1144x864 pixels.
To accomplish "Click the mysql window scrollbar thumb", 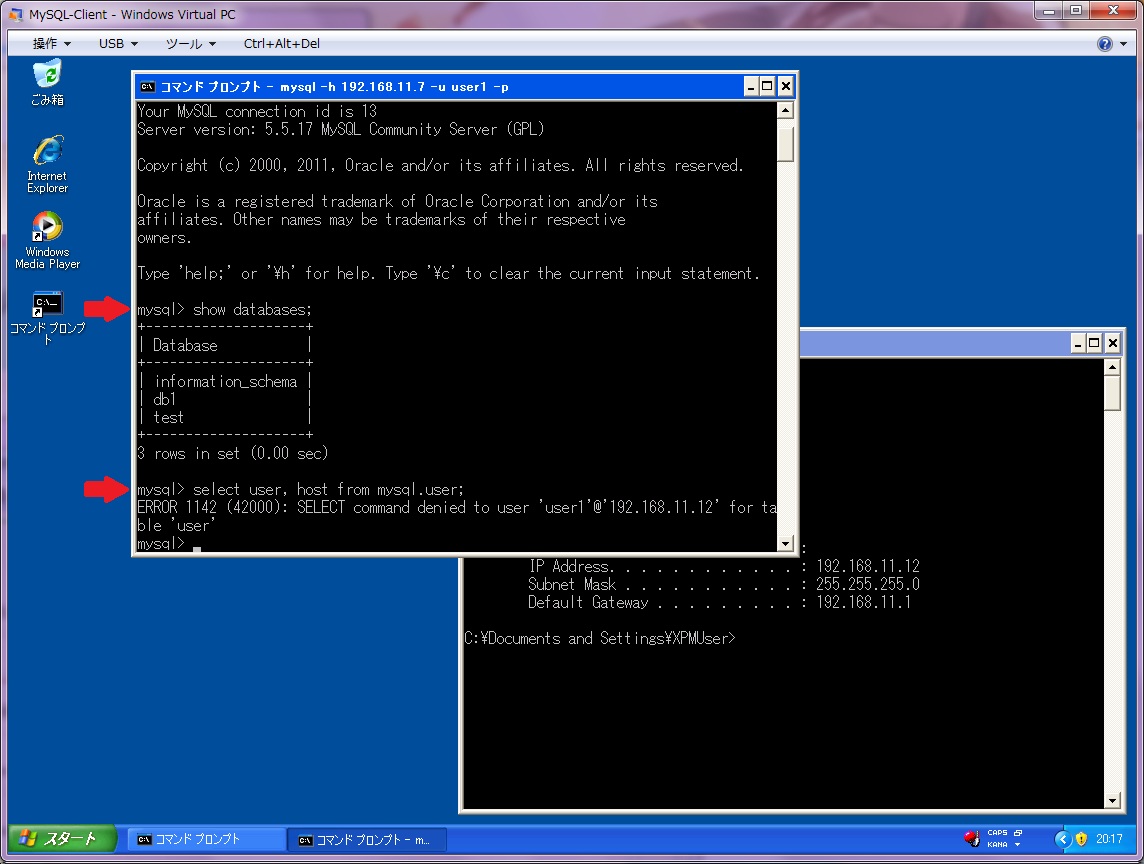I will [x=786, y=145].
